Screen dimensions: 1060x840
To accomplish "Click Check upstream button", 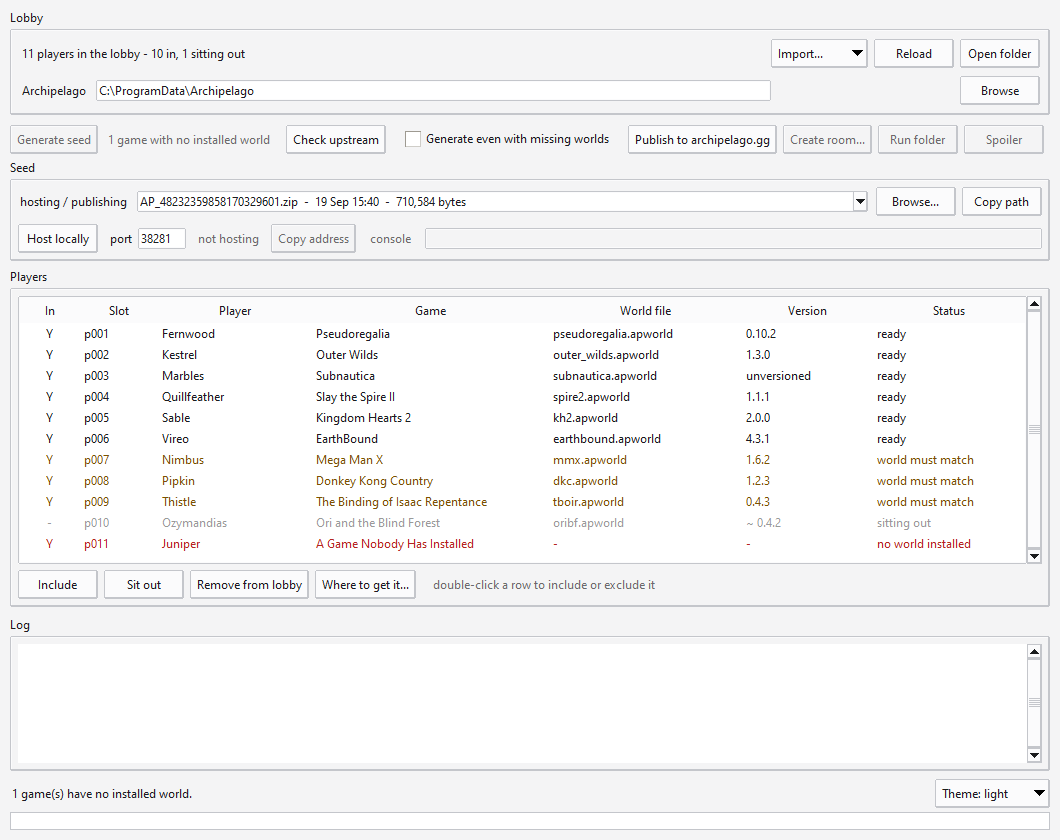I will (335, 140).
